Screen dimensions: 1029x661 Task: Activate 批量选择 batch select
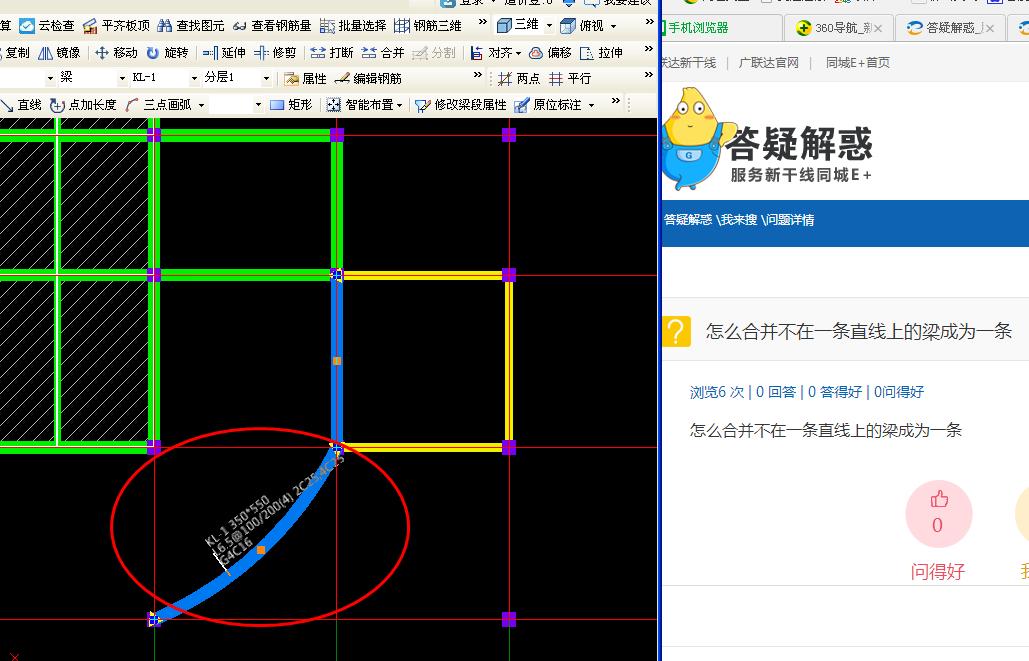point(352,26)
